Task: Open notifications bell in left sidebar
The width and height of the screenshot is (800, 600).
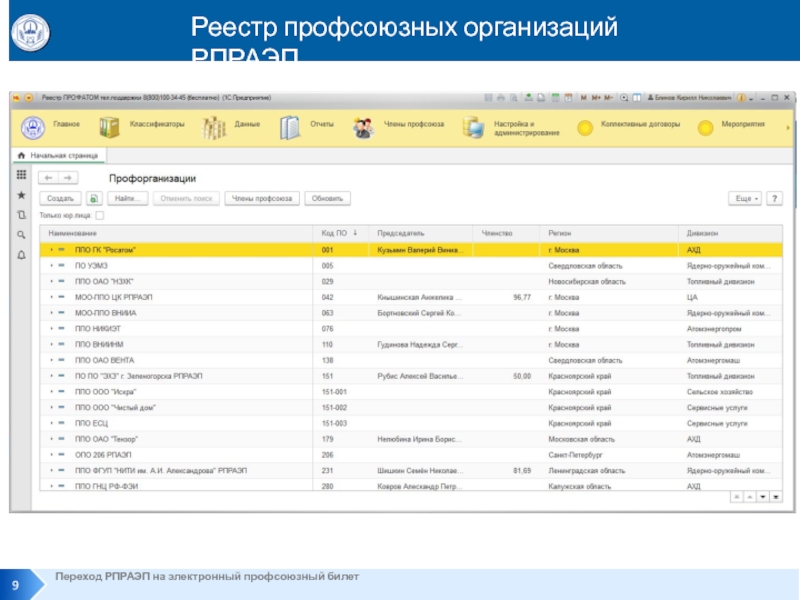Action: point(21,255)
